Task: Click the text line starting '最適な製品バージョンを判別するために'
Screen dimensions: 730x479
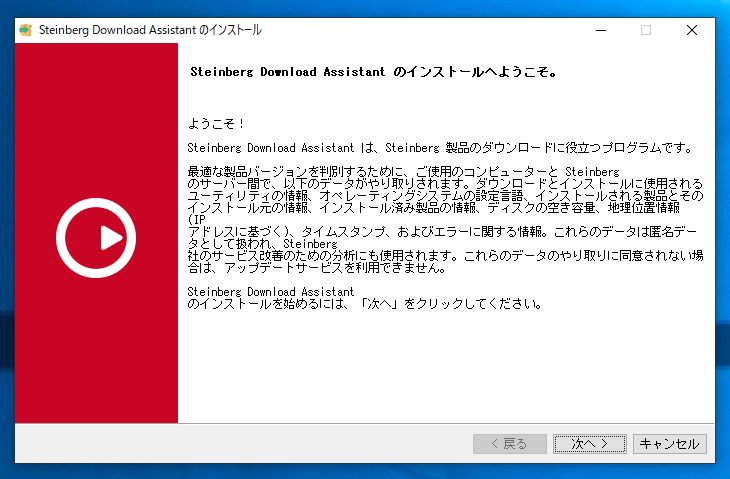Action: [x=403, y=172]
